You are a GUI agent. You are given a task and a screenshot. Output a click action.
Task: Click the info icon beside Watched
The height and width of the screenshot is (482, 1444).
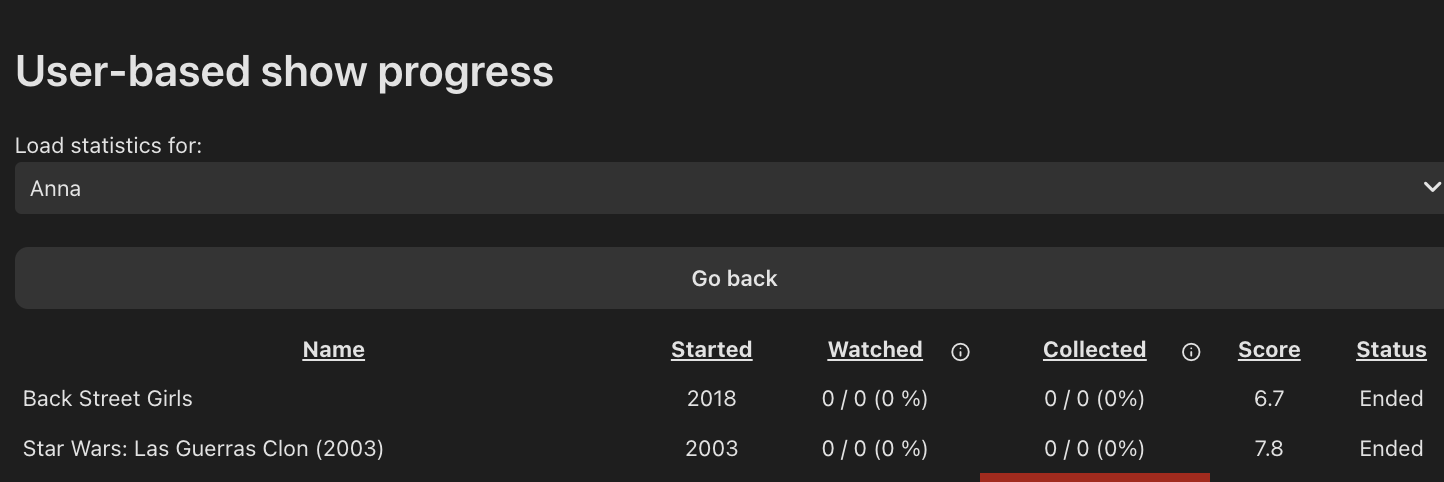tap(960, 352)
